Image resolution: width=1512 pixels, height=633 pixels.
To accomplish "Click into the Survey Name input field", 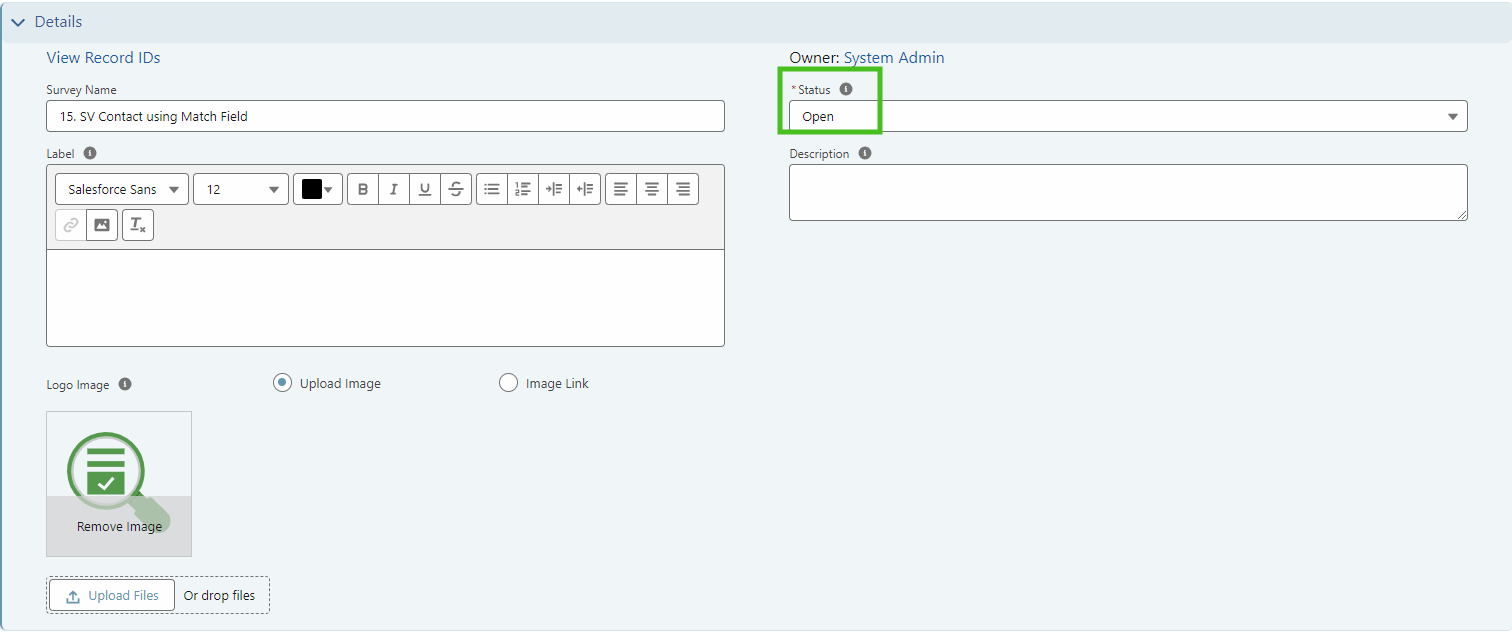I will (385, 116).
